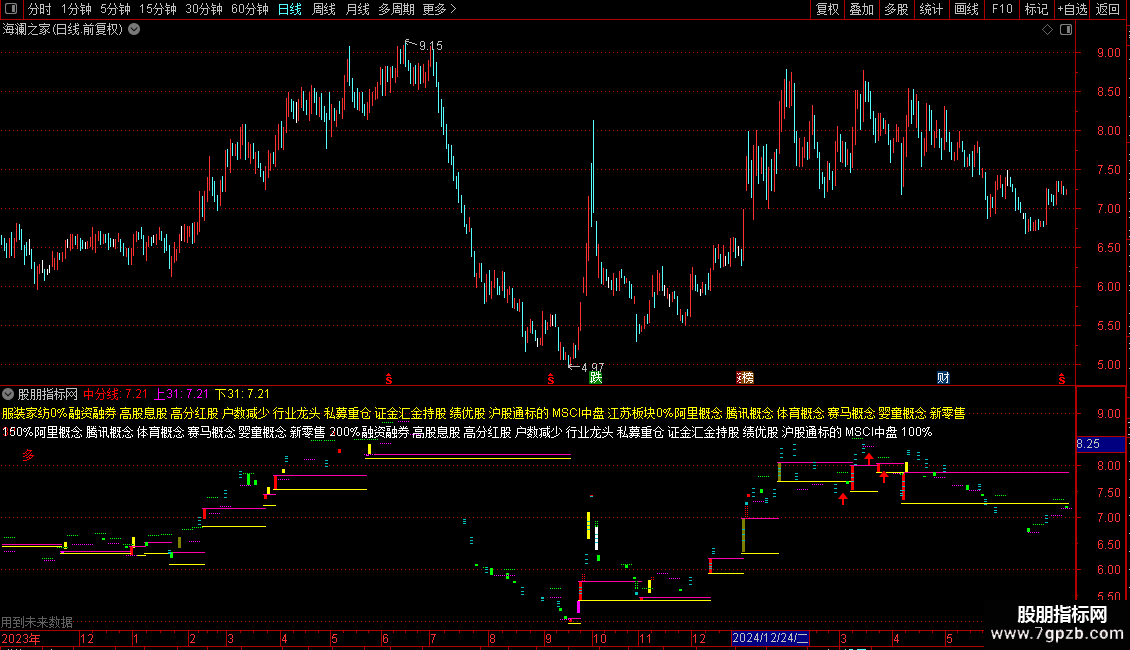Switch to 分时 intraday view

(x=40, y=9)
